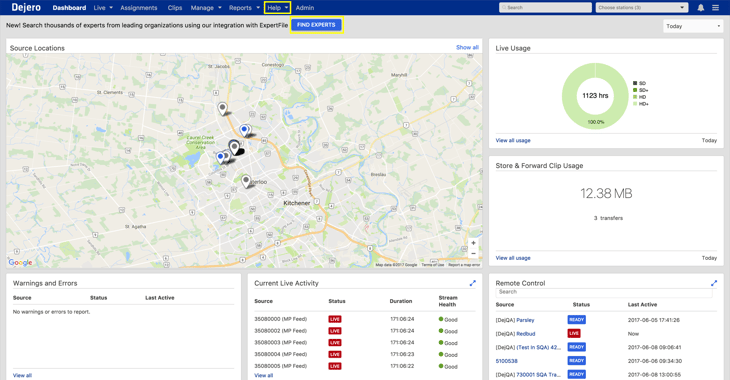Click the Remote Control search field

tap(604, 292)
